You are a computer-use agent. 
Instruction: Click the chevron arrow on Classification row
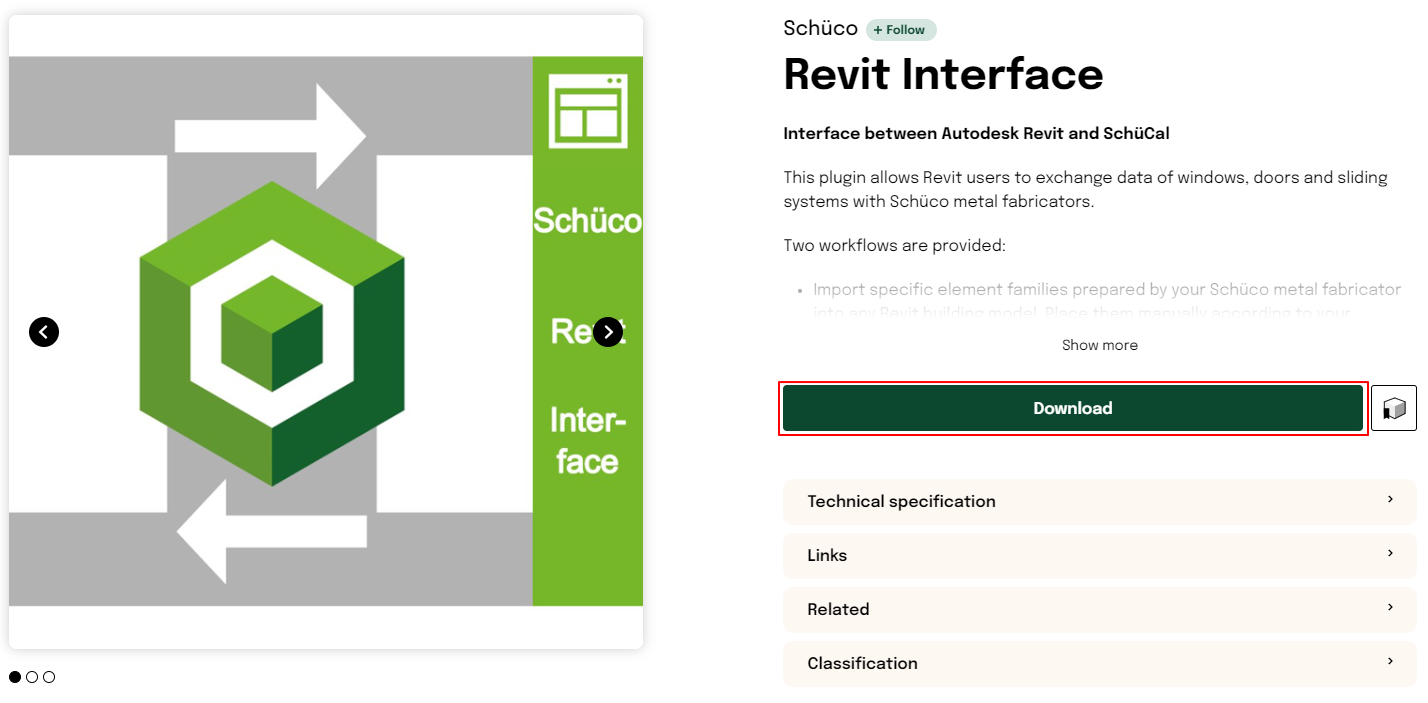coord(1390,662)
